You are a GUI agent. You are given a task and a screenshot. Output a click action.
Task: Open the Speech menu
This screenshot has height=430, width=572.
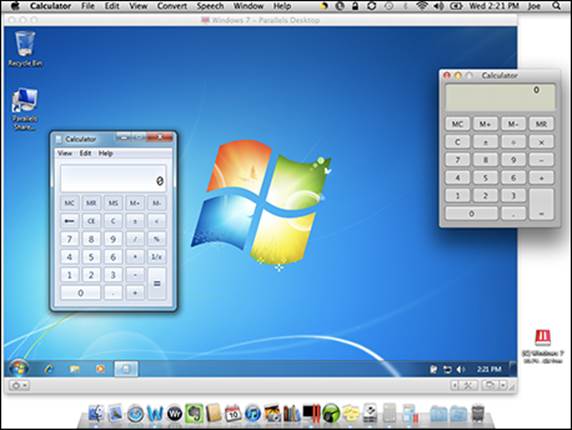[x=210, y=6]
